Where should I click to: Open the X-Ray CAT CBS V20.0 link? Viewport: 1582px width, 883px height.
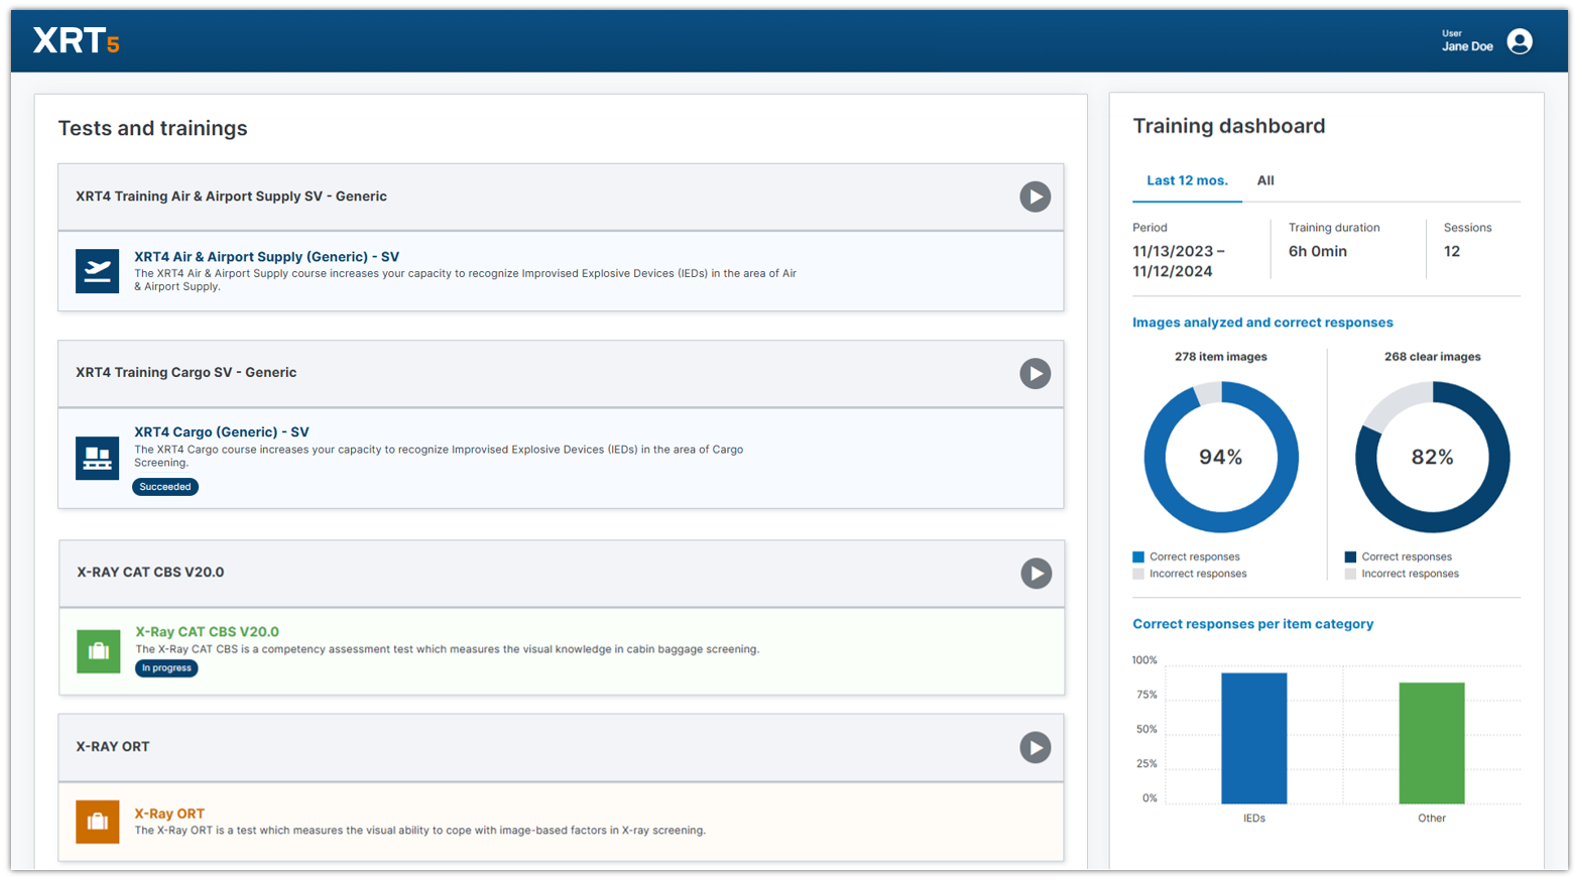[x=207, y=632]
